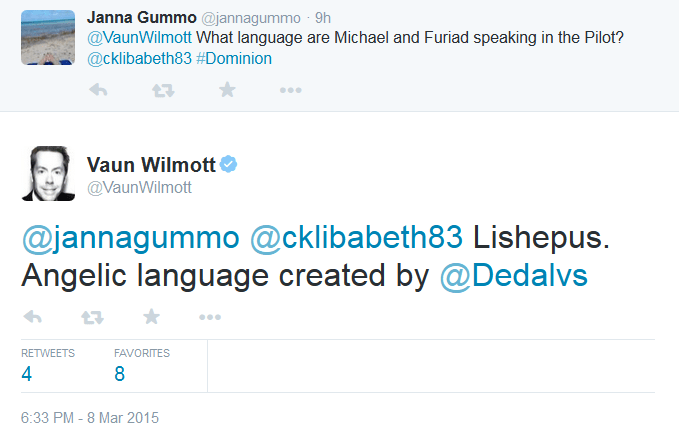Open more options on Vaun's tweet

[x=209, y=317]
